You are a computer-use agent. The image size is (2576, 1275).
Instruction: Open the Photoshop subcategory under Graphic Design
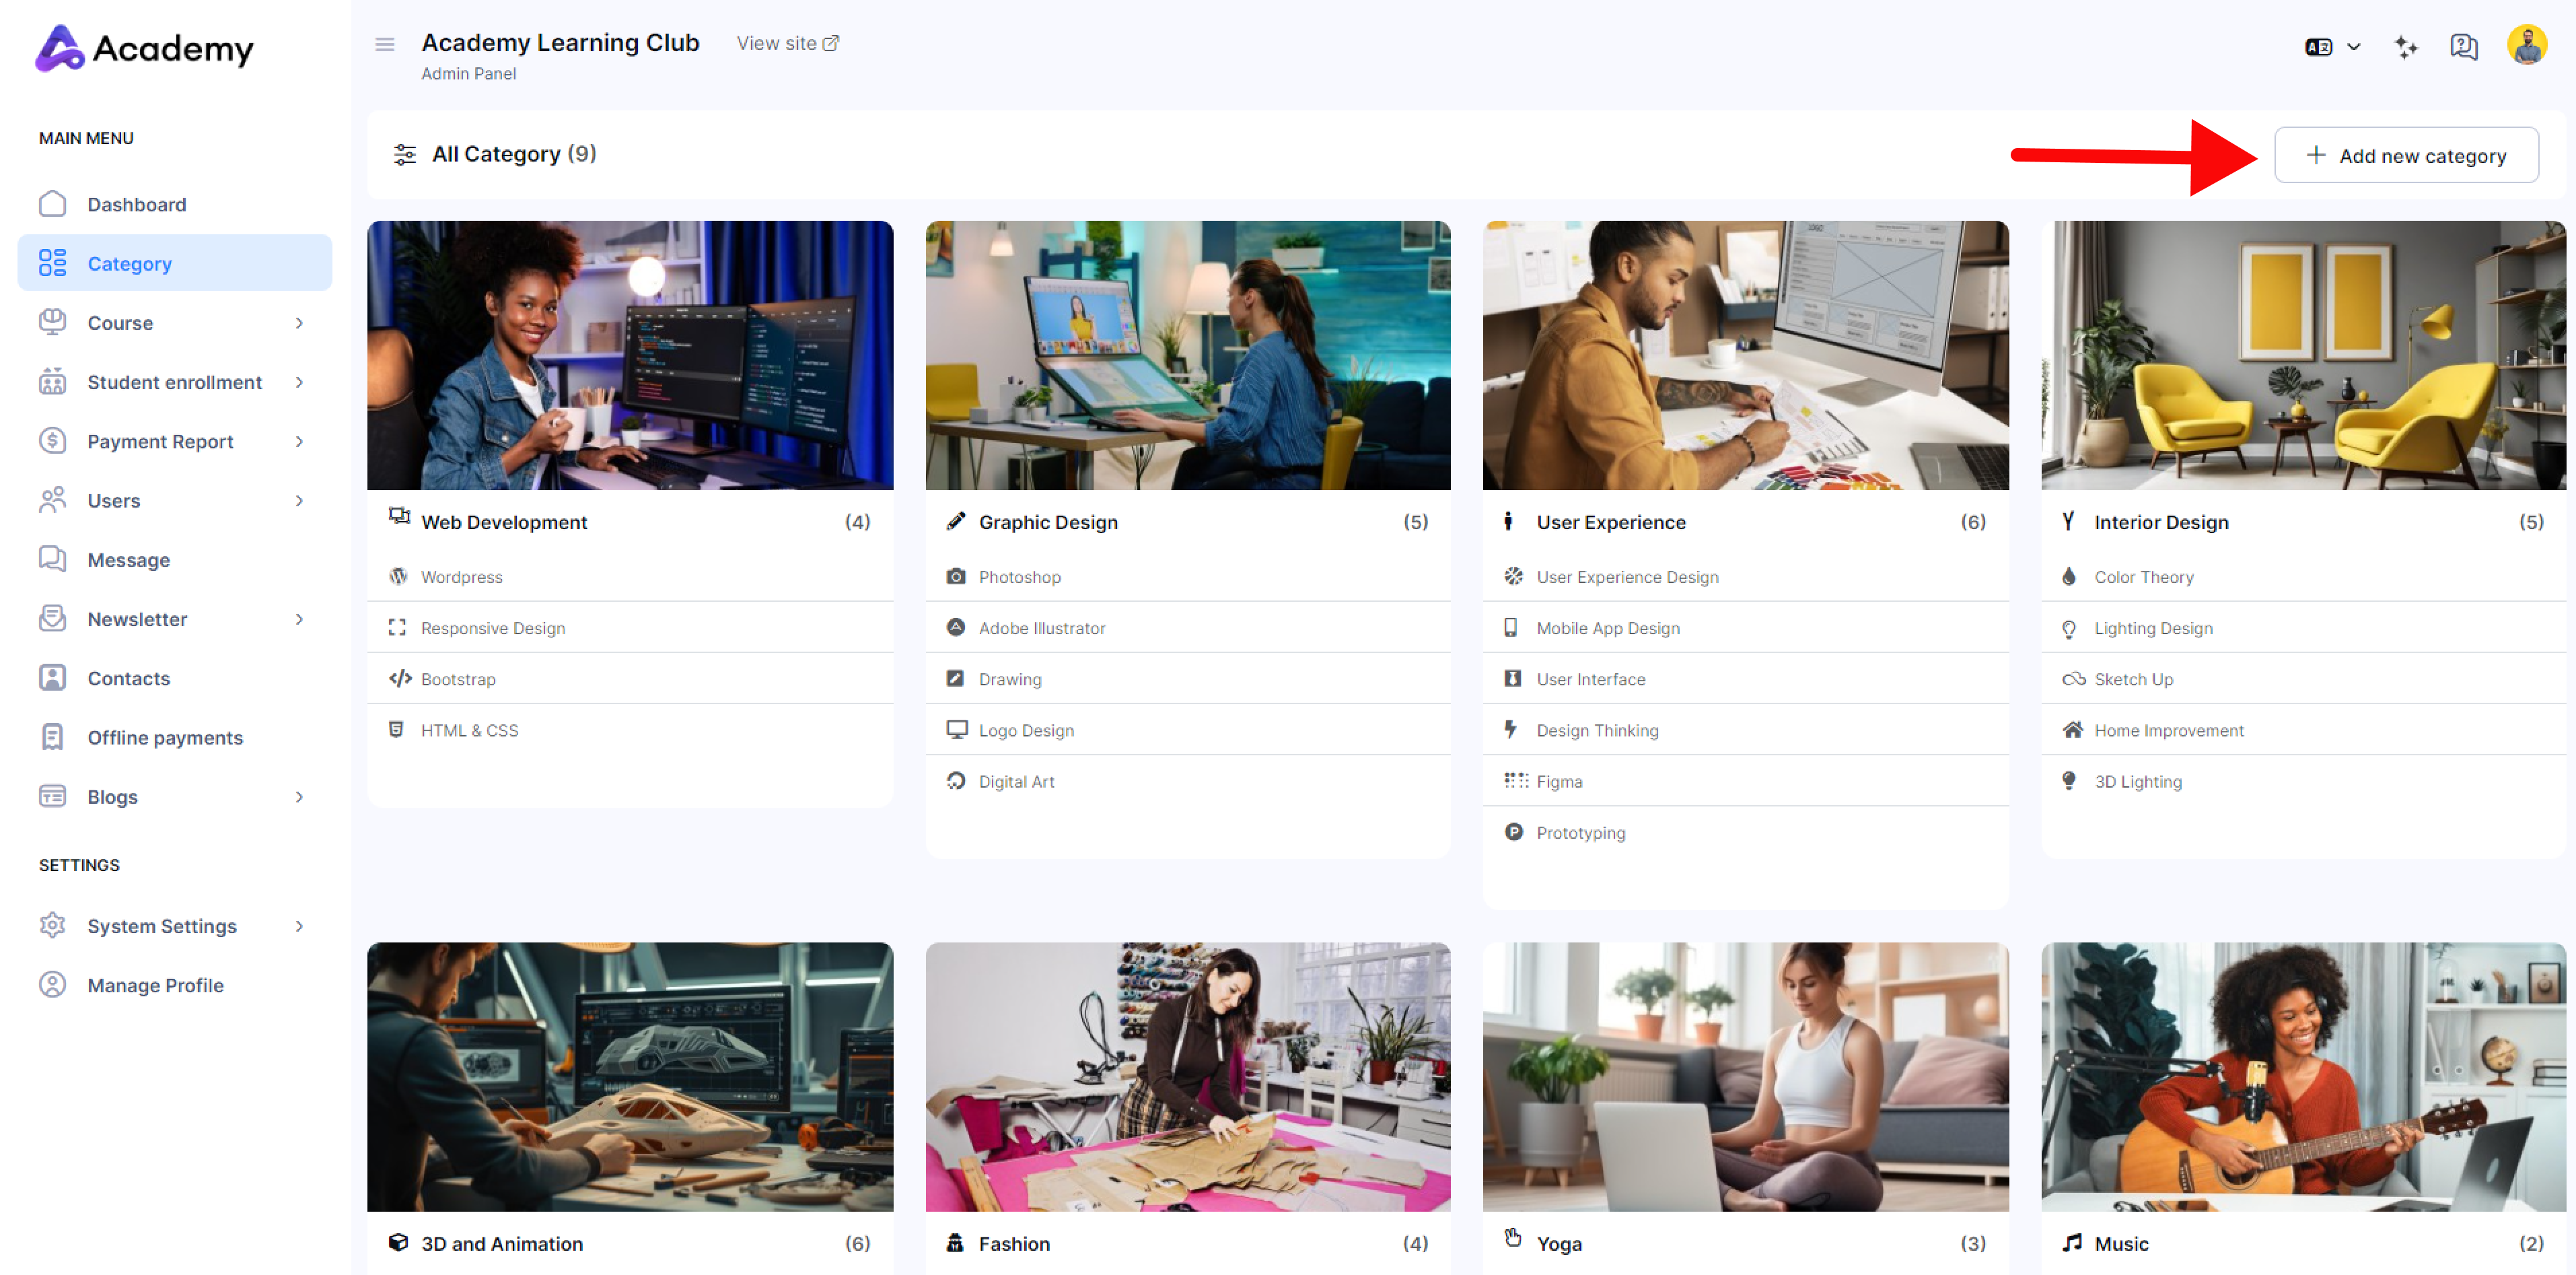pyautogui.click(x=1019, y=577)
